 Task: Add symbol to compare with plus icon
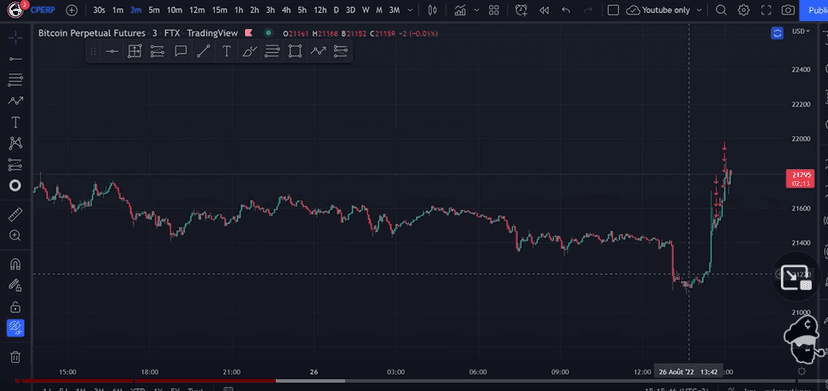pos(71,10)
